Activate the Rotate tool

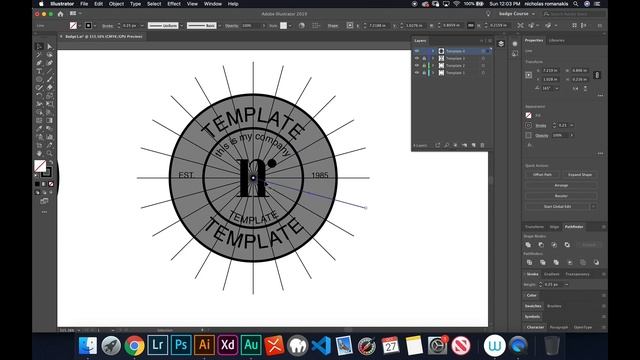[x=39, y=96]
